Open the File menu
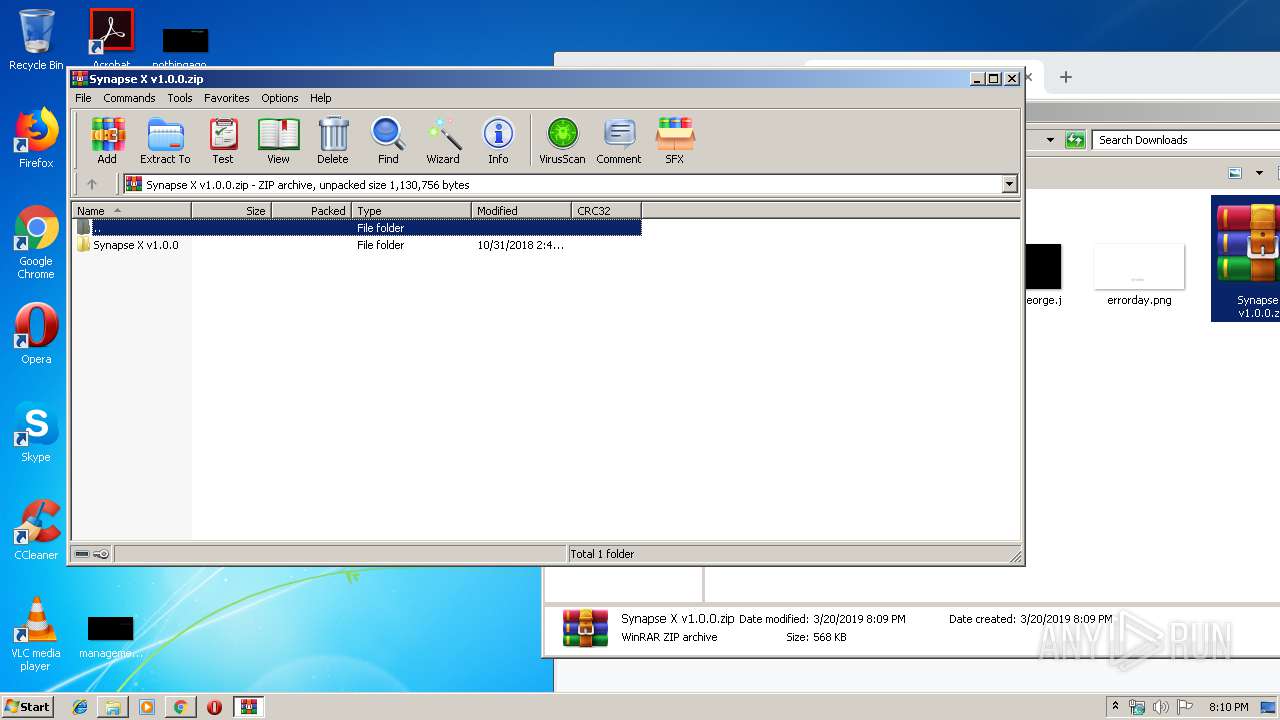 point(83,98)
